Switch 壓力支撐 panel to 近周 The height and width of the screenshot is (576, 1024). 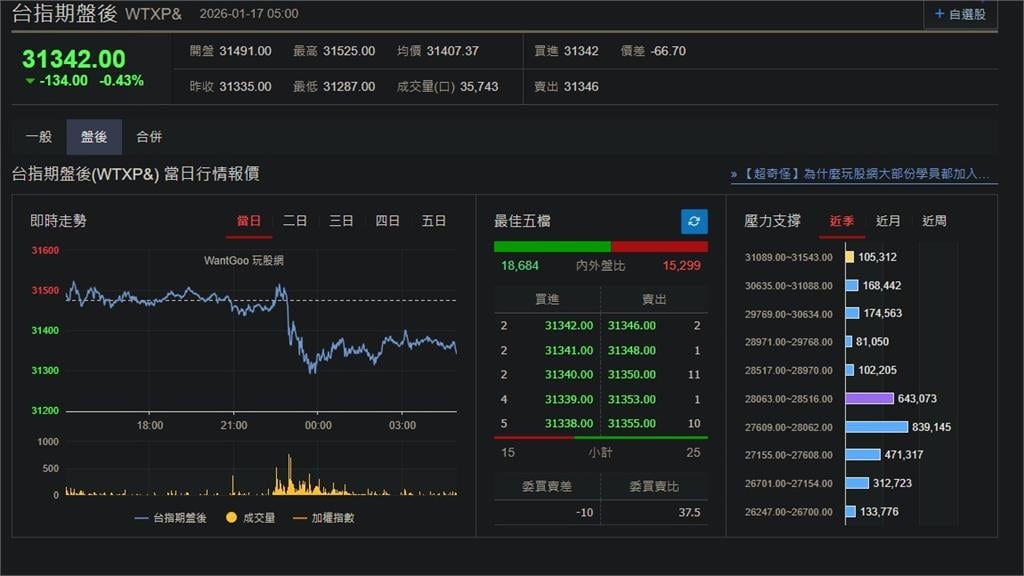[x=933, y=221]
